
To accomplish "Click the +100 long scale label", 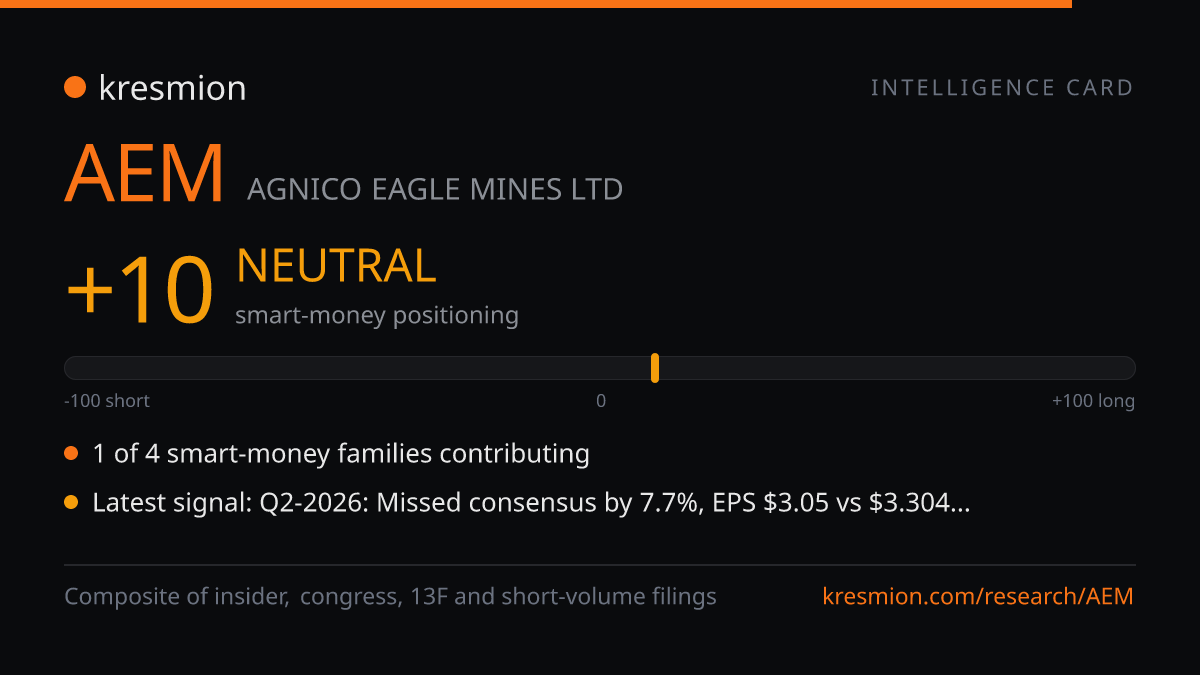I will point(1093,401).
